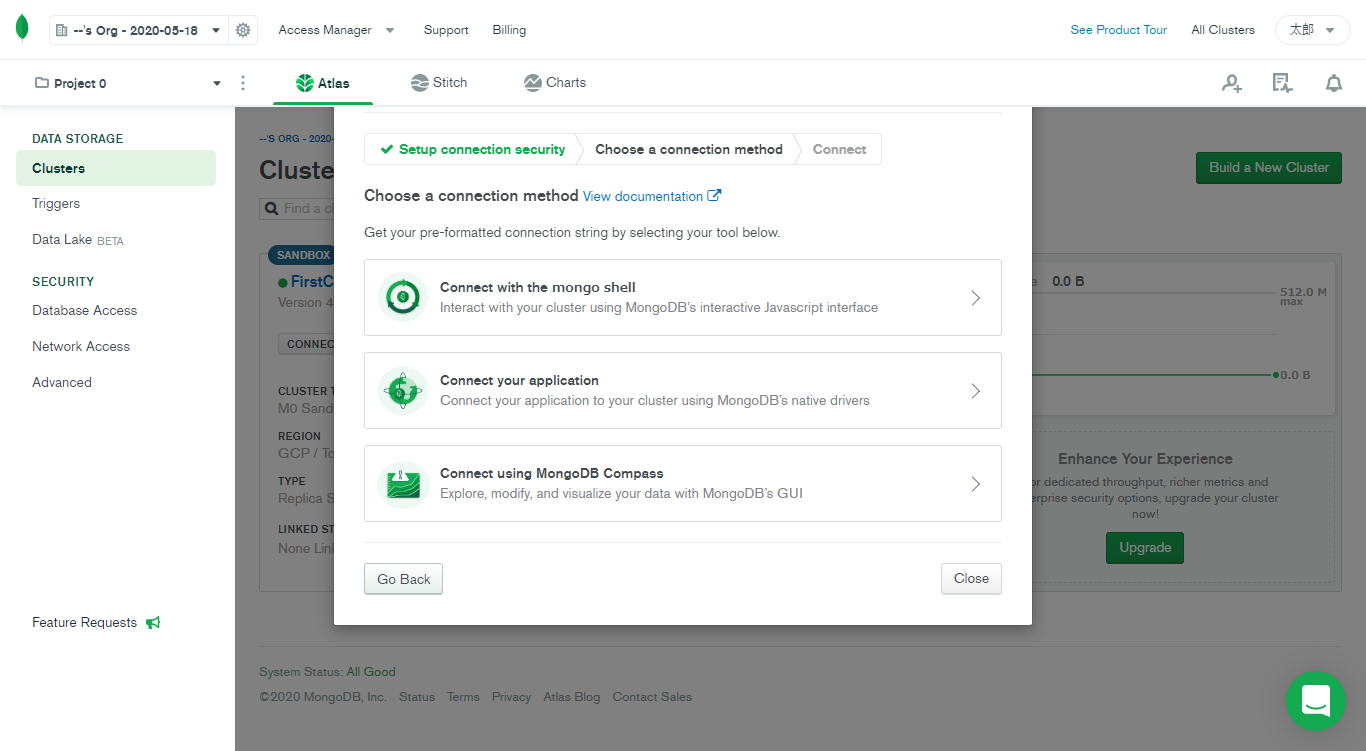
Task: Click the Choose a connection method step
Action: point(689,149)
